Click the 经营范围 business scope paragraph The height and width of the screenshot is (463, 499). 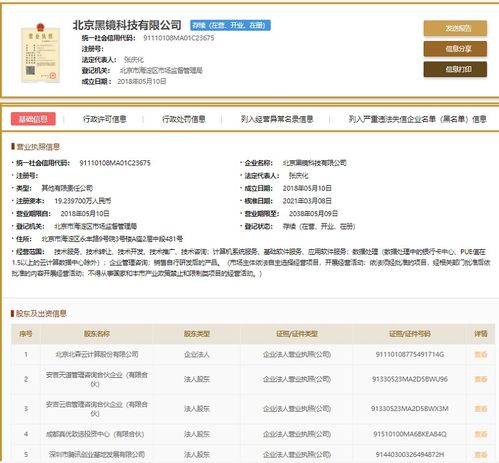(x=251, y=263)
